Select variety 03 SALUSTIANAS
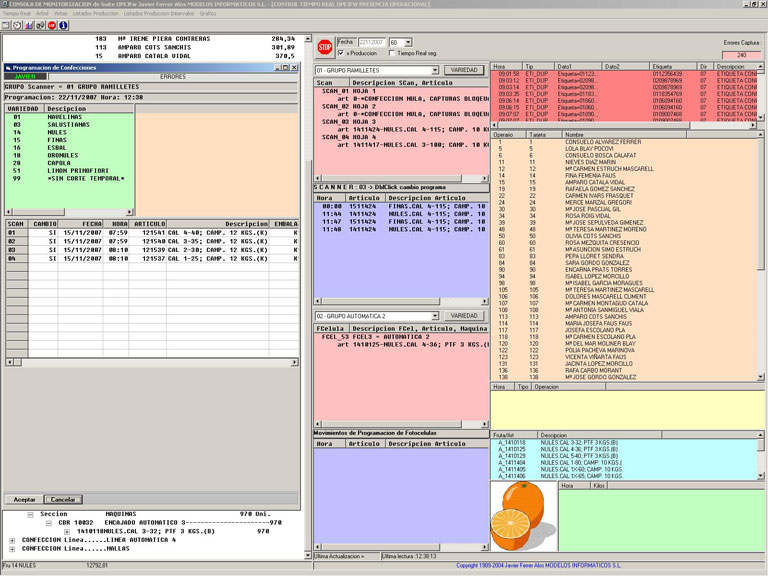Screen dimensions: 768x576 (69, 125)
